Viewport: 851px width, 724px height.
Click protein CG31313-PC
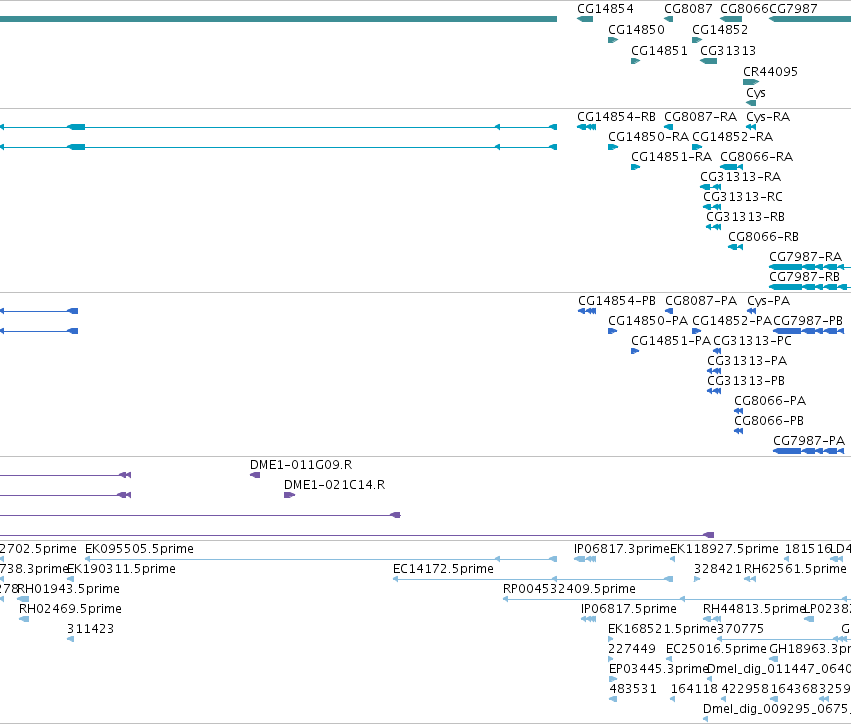coord(752,341)
